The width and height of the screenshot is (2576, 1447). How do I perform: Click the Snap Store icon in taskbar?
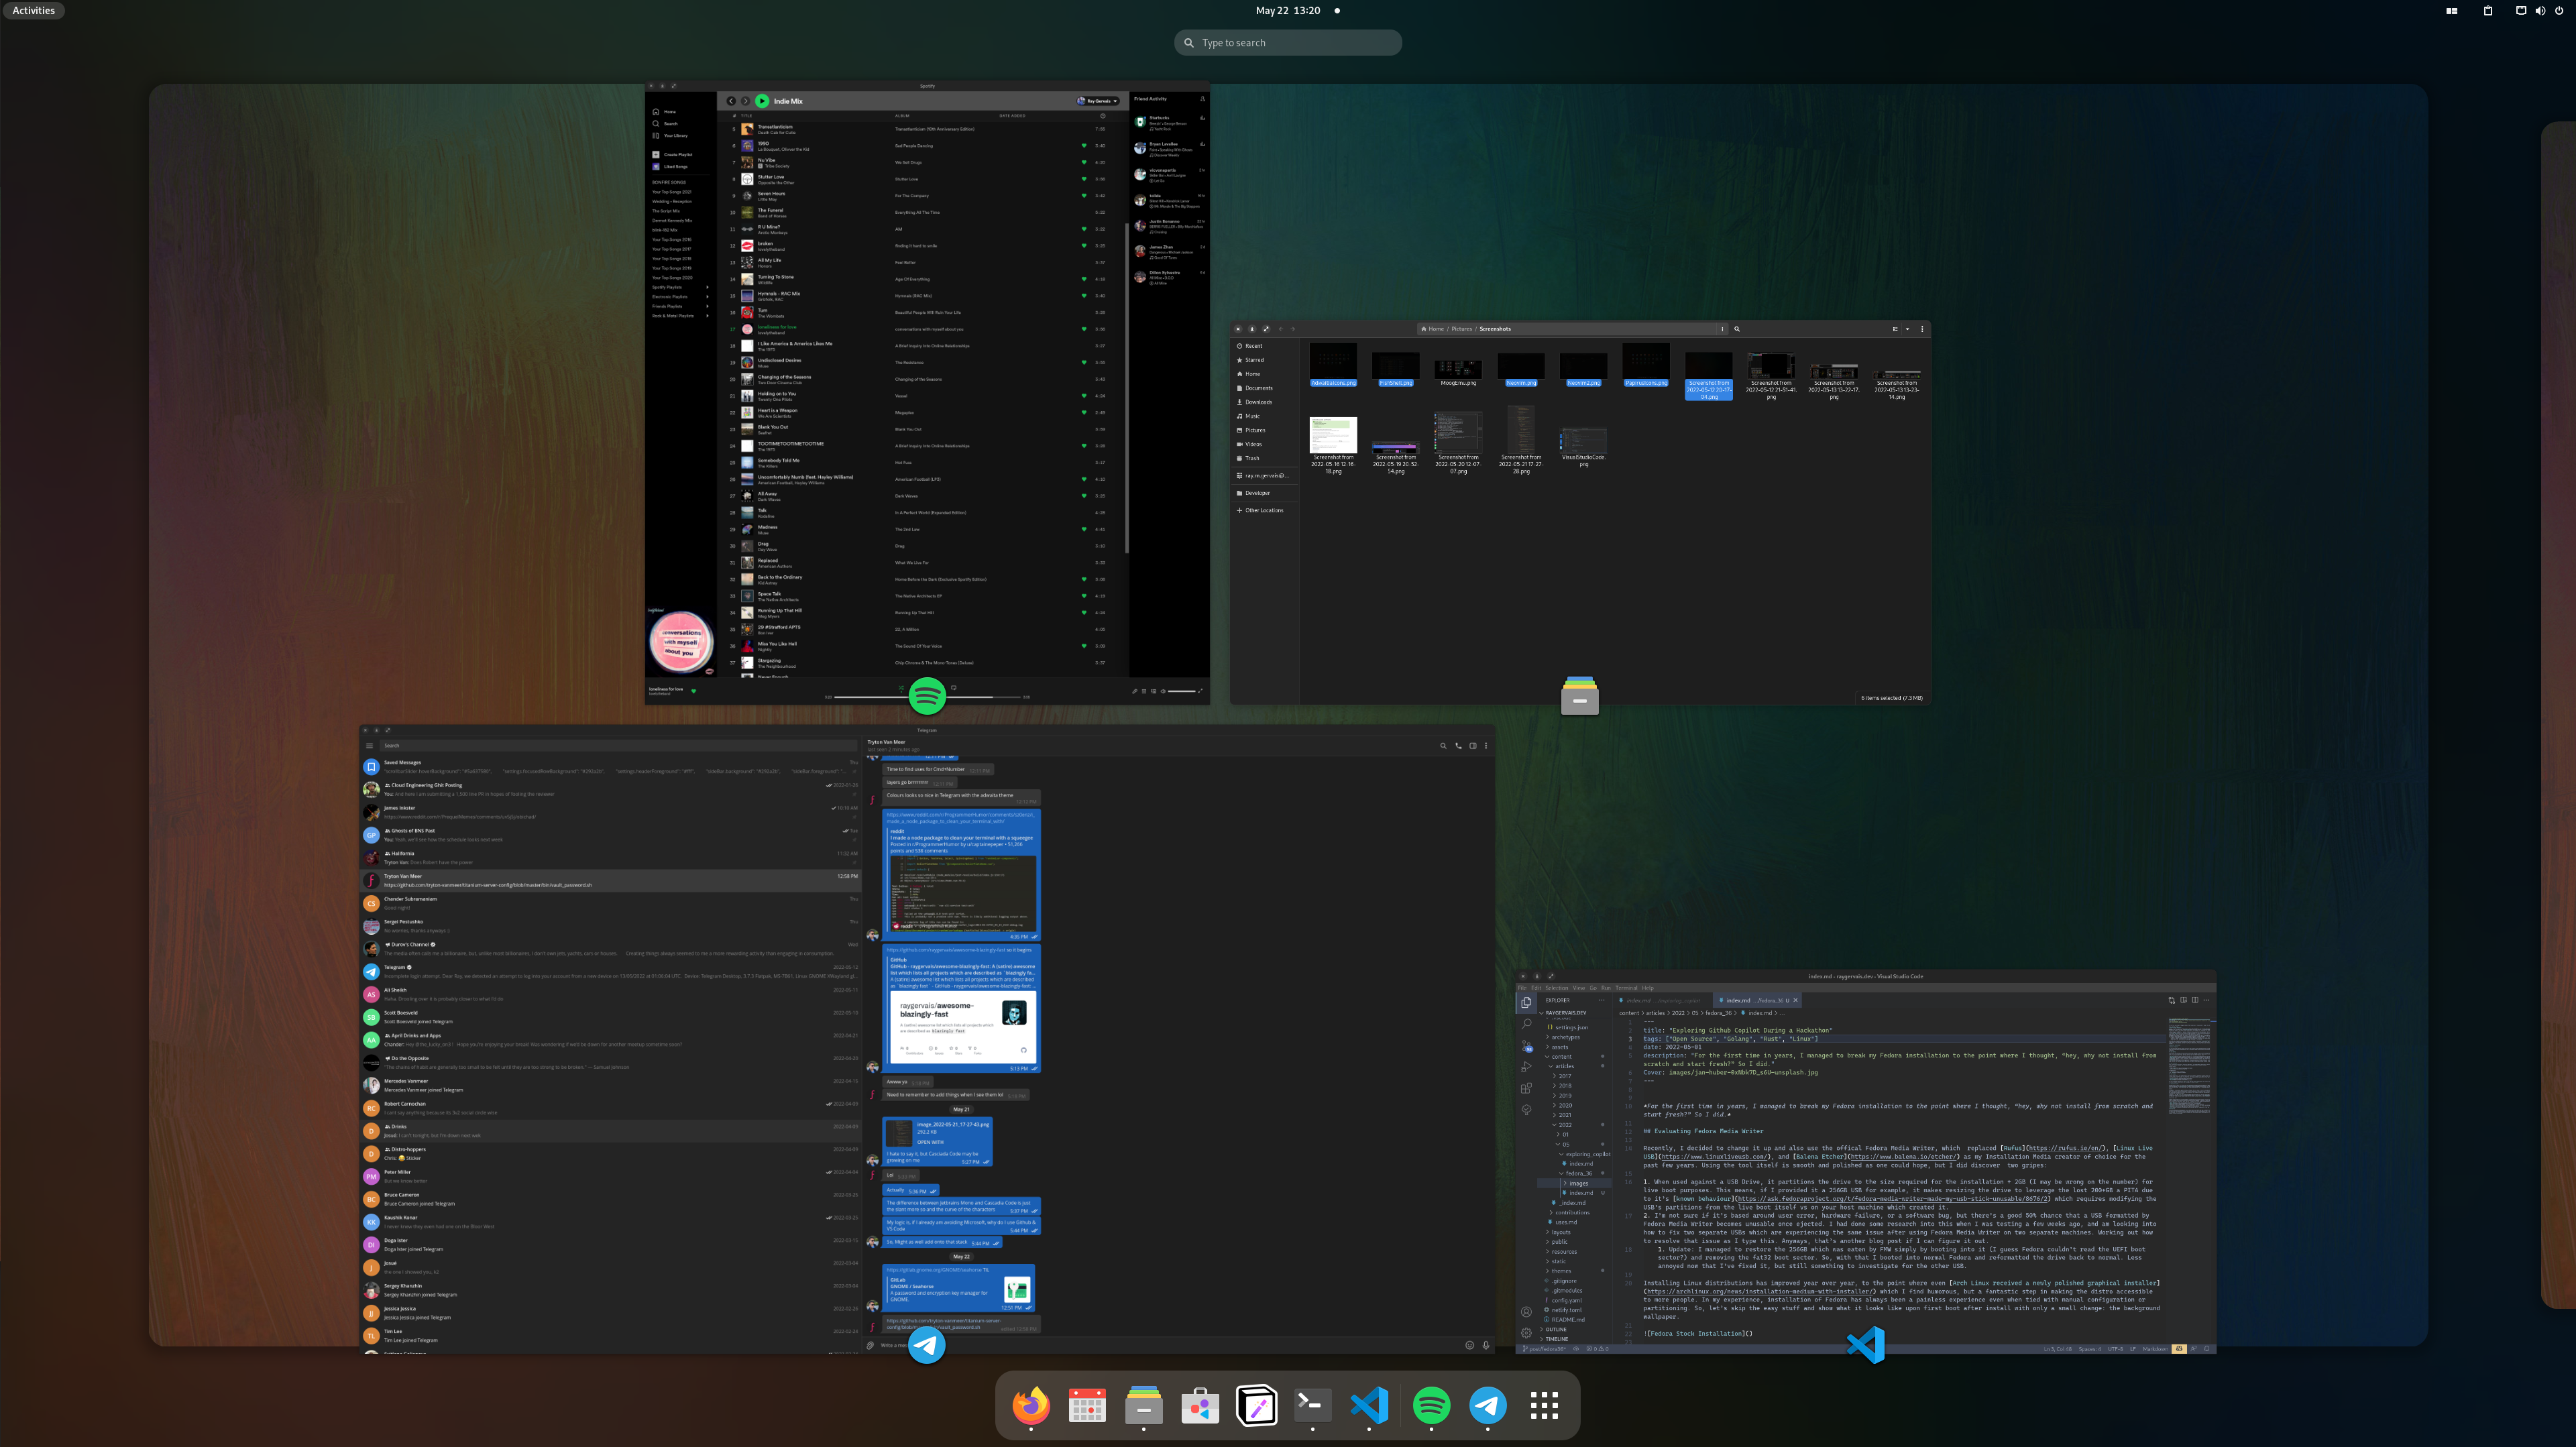click(x=1200, y=1405)
